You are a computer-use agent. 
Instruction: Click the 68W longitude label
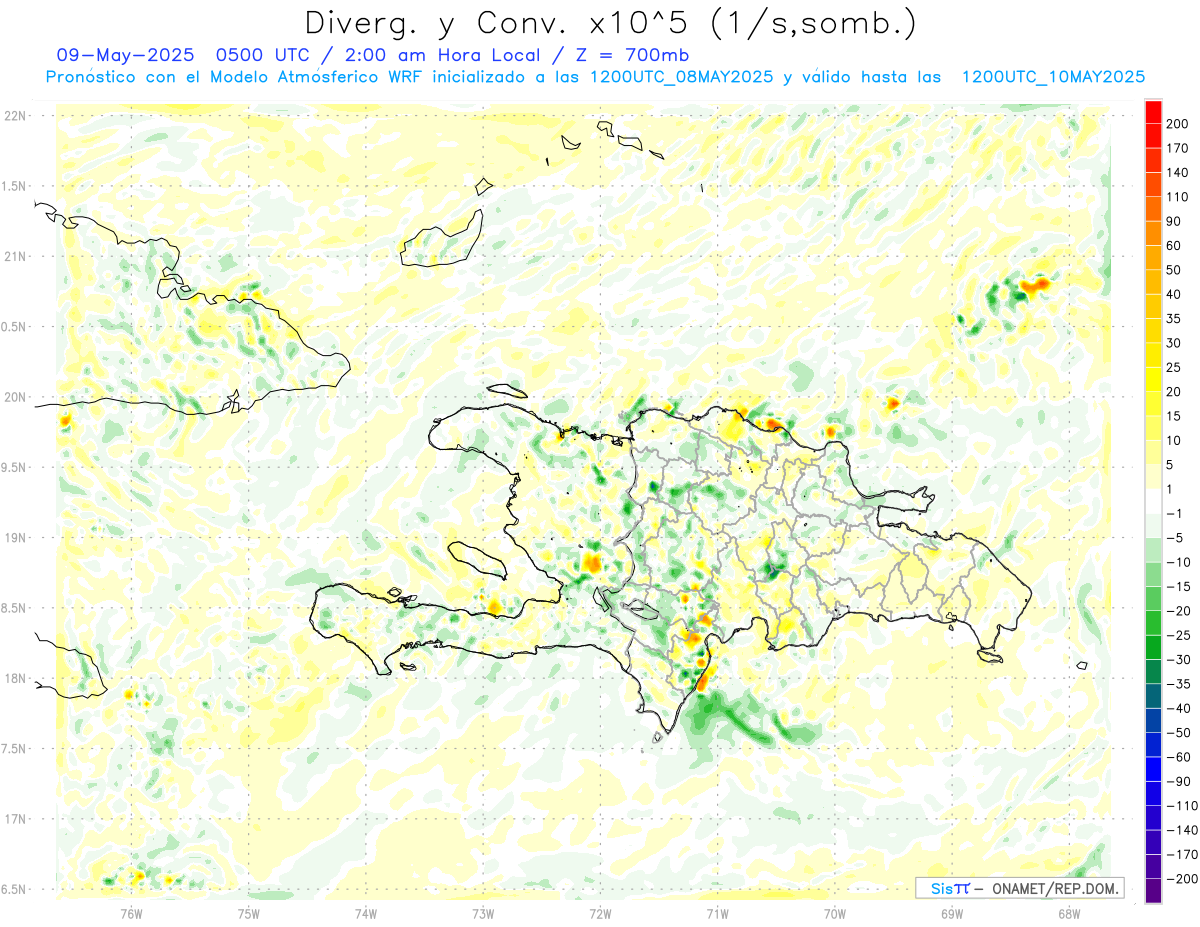click(1069, 912)
